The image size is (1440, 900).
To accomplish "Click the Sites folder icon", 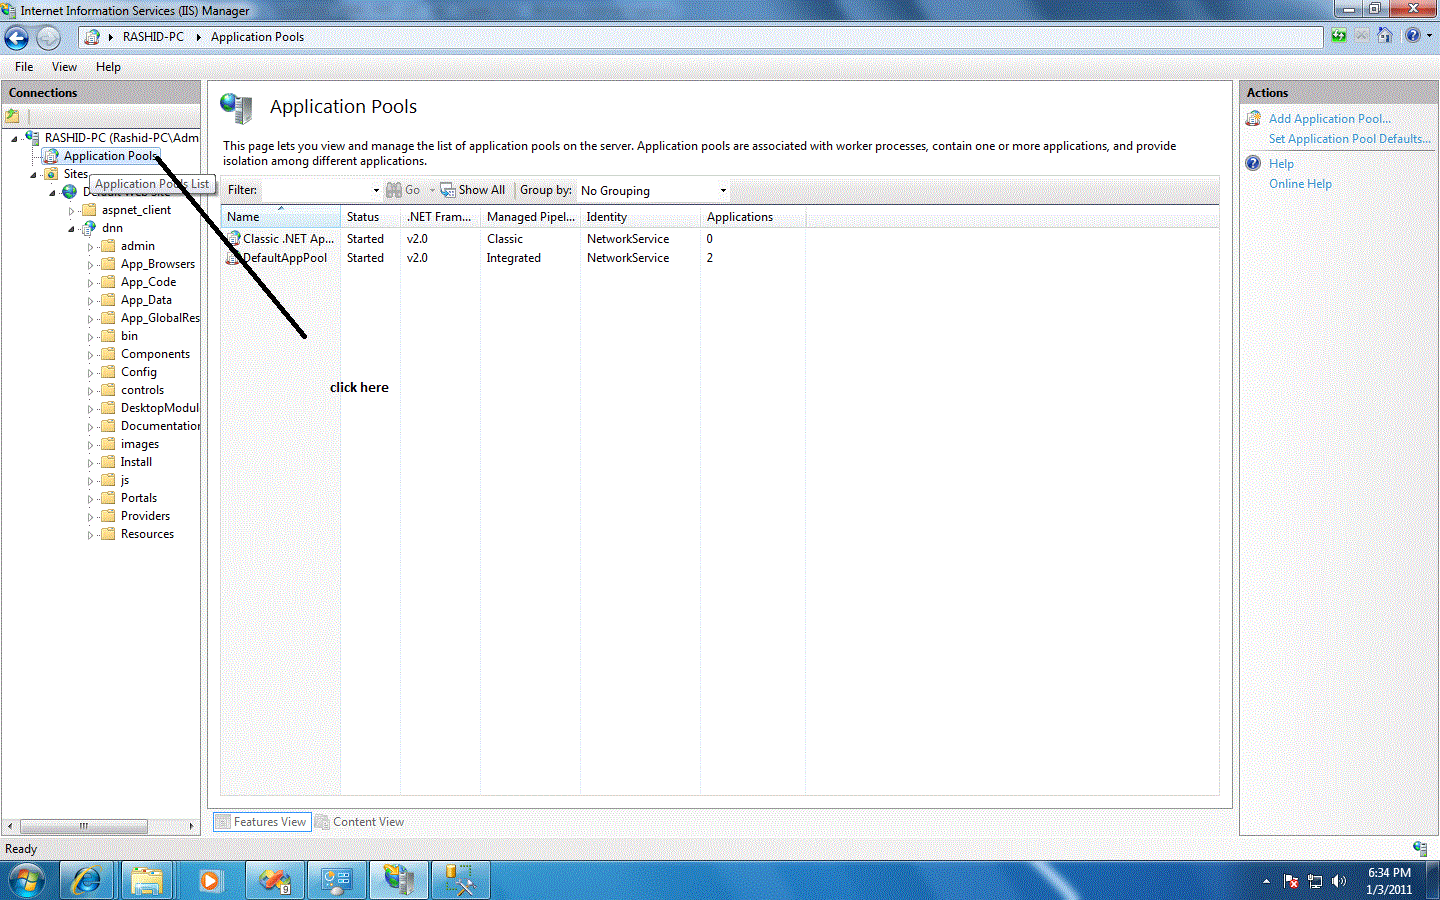I will (x=51, y=174).
